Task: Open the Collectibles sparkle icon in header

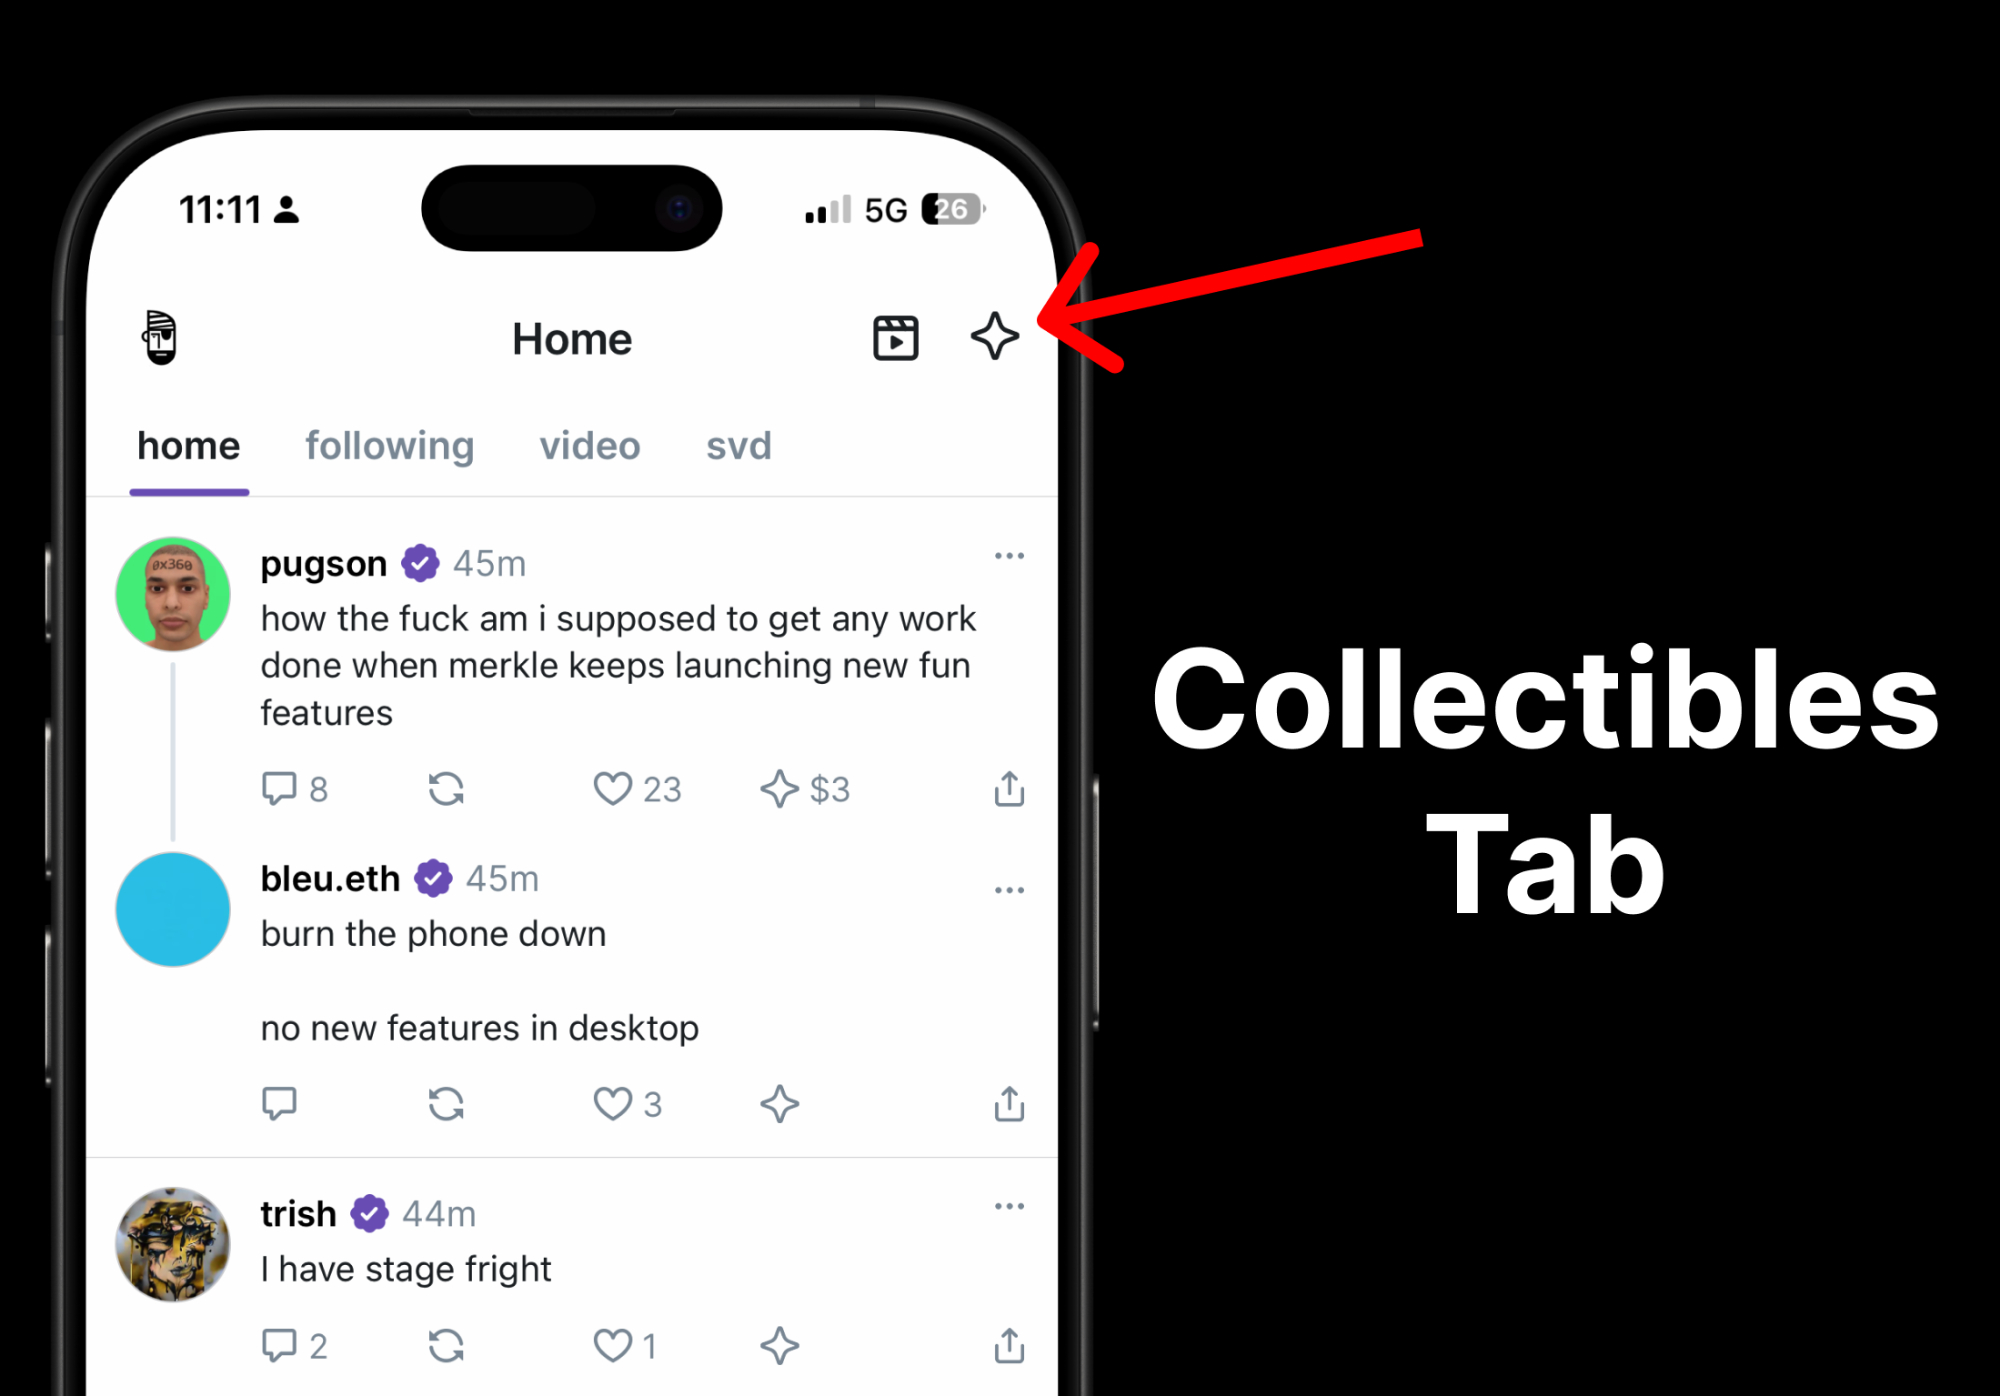Action: 994,336
